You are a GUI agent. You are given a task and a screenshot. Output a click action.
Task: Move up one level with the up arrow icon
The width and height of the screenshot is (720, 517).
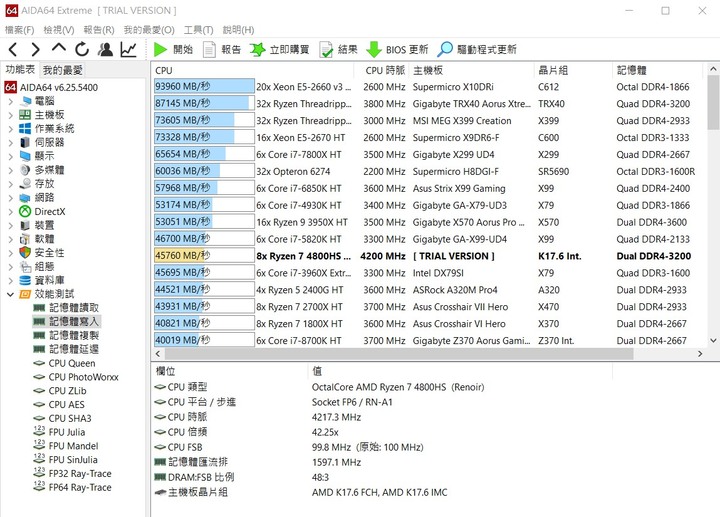59,48
